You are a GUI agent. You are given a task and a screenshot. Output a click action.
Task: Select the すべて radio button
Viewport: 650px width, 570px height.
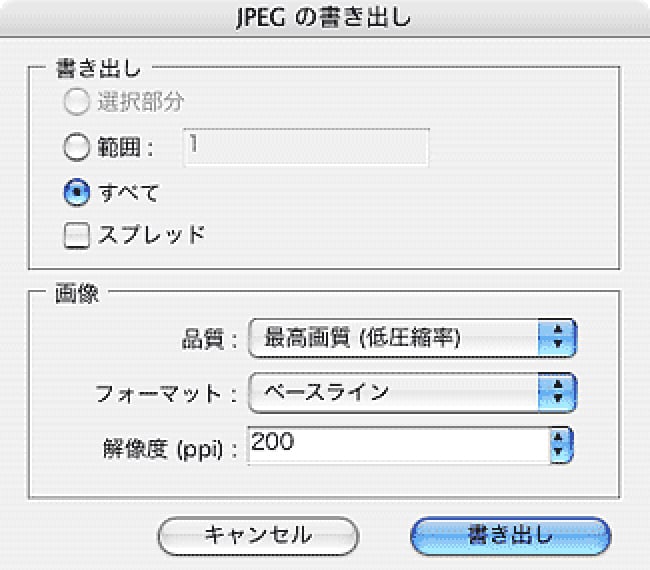coord(77,191)
